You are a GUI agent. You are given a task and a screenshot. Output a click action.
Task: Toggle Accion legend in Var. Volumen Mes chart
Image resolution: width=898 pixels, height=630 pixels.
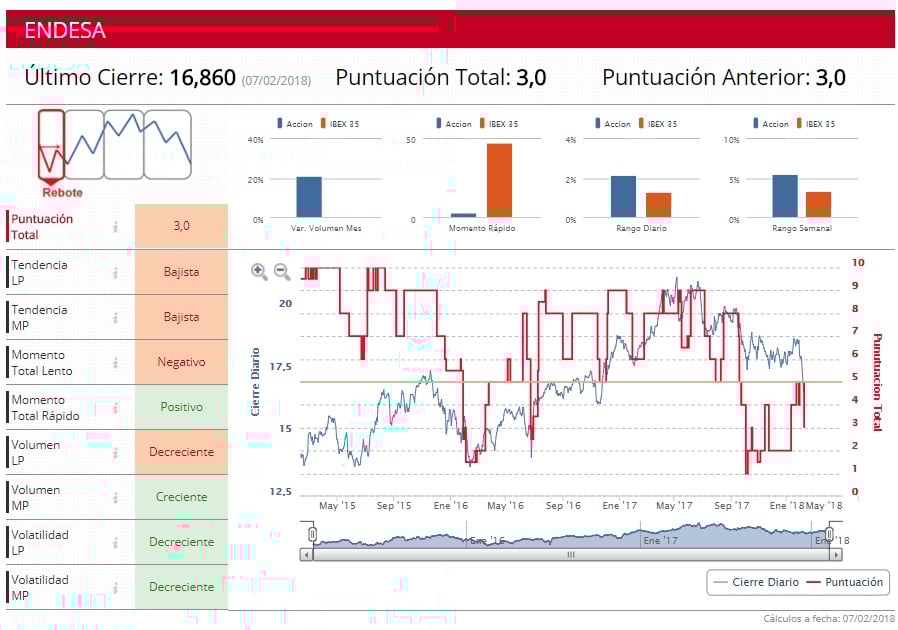coord(295,124)
